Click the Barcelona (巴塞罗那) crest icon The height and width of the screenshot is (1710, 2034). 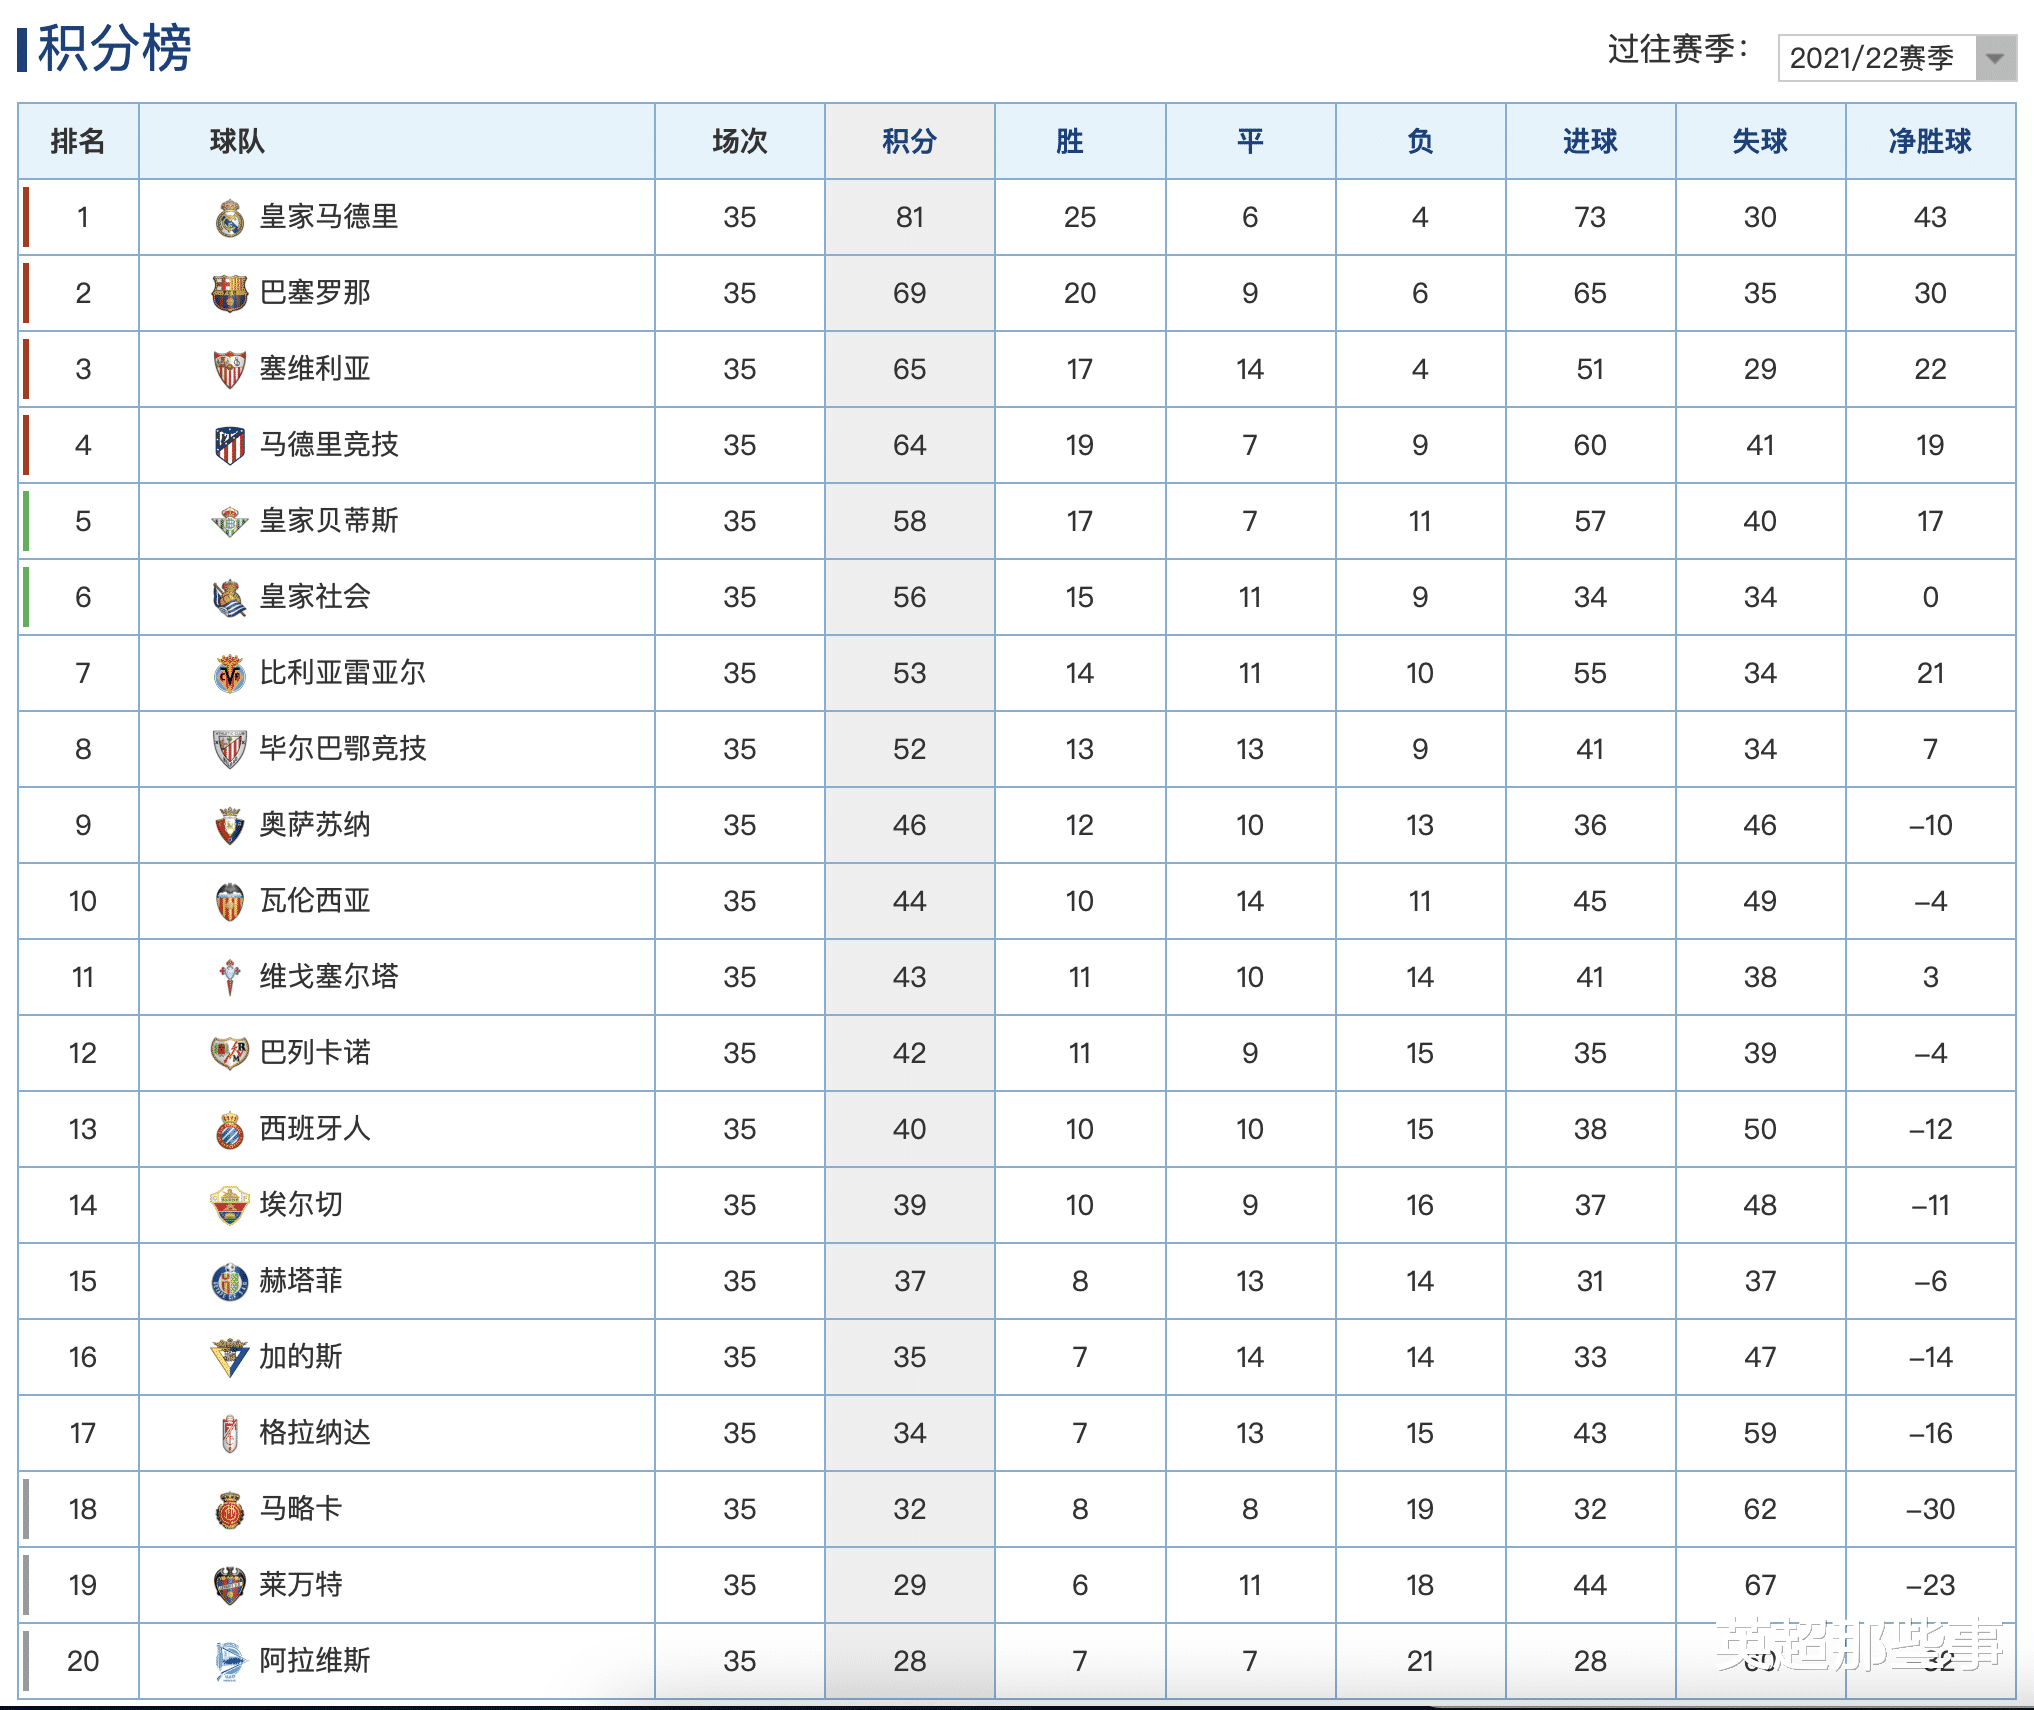pos(230,294)
